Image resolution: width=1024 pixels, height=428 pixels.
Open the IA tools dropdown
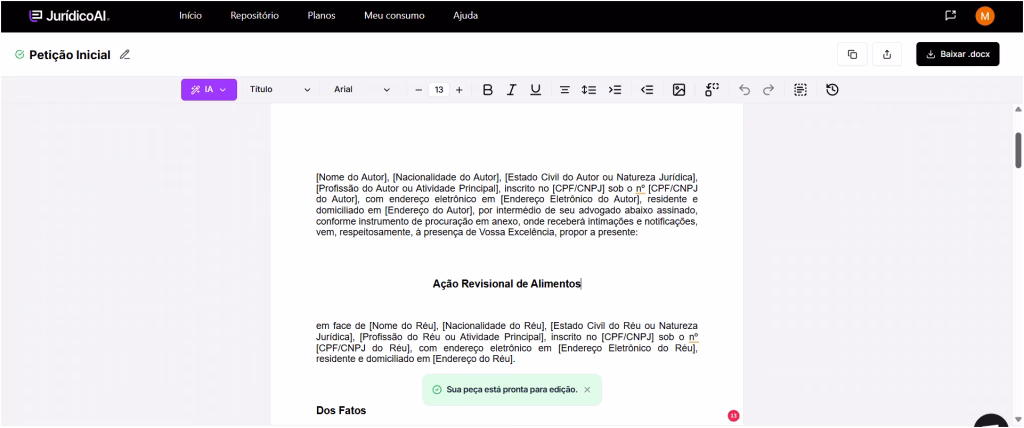[209, 90]
